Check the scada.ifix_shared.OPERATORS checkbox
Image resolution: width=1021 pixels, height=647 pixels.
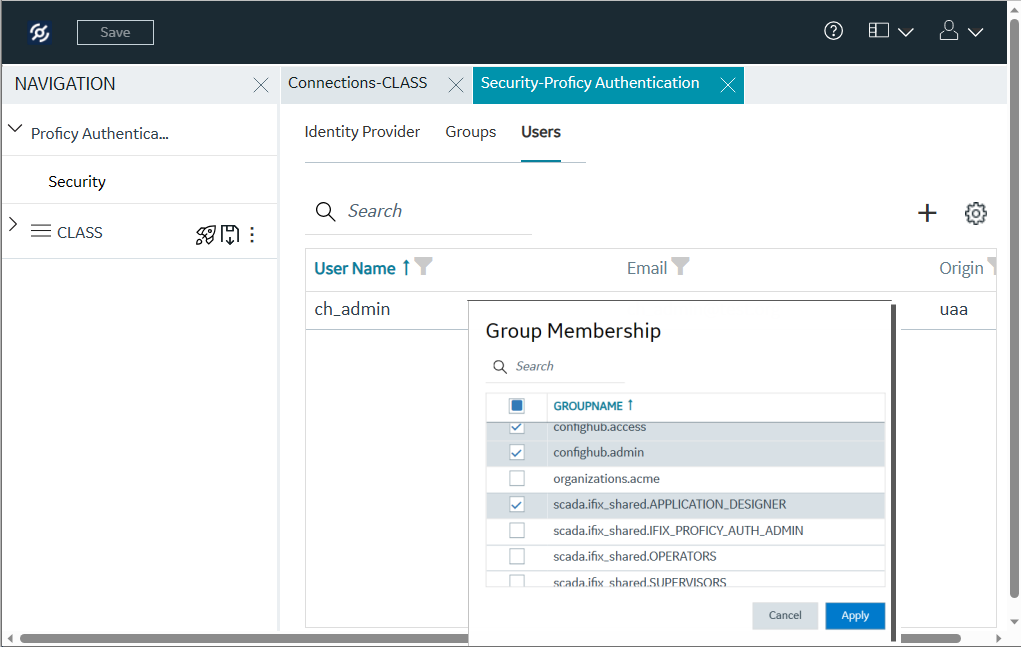pyautogui.click(x=516, y=557)
